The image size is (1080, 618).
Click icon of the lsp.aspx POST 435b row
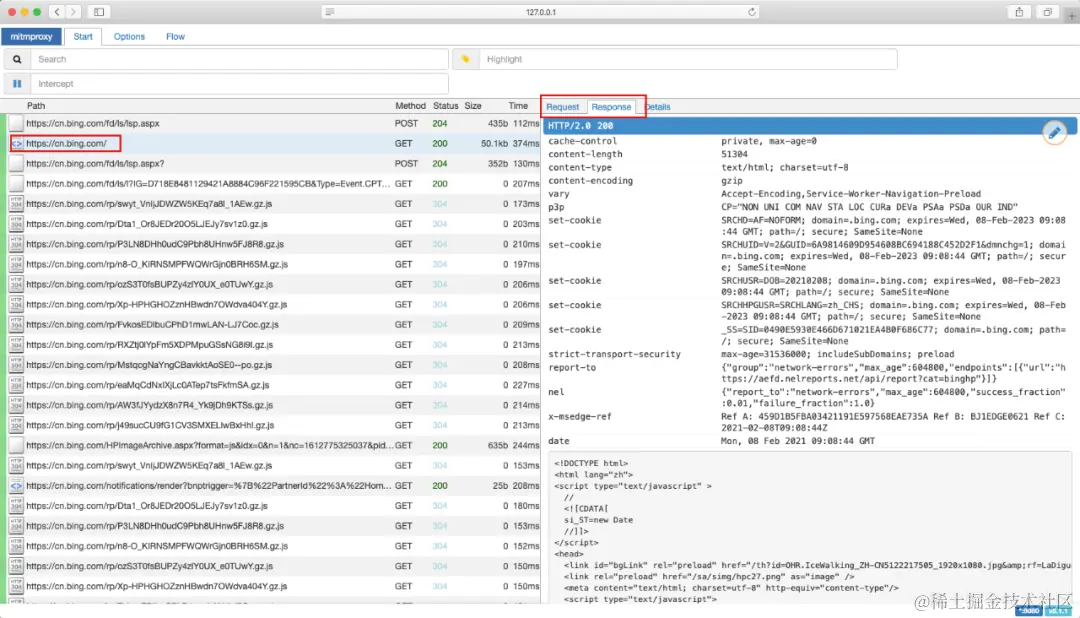17,123
